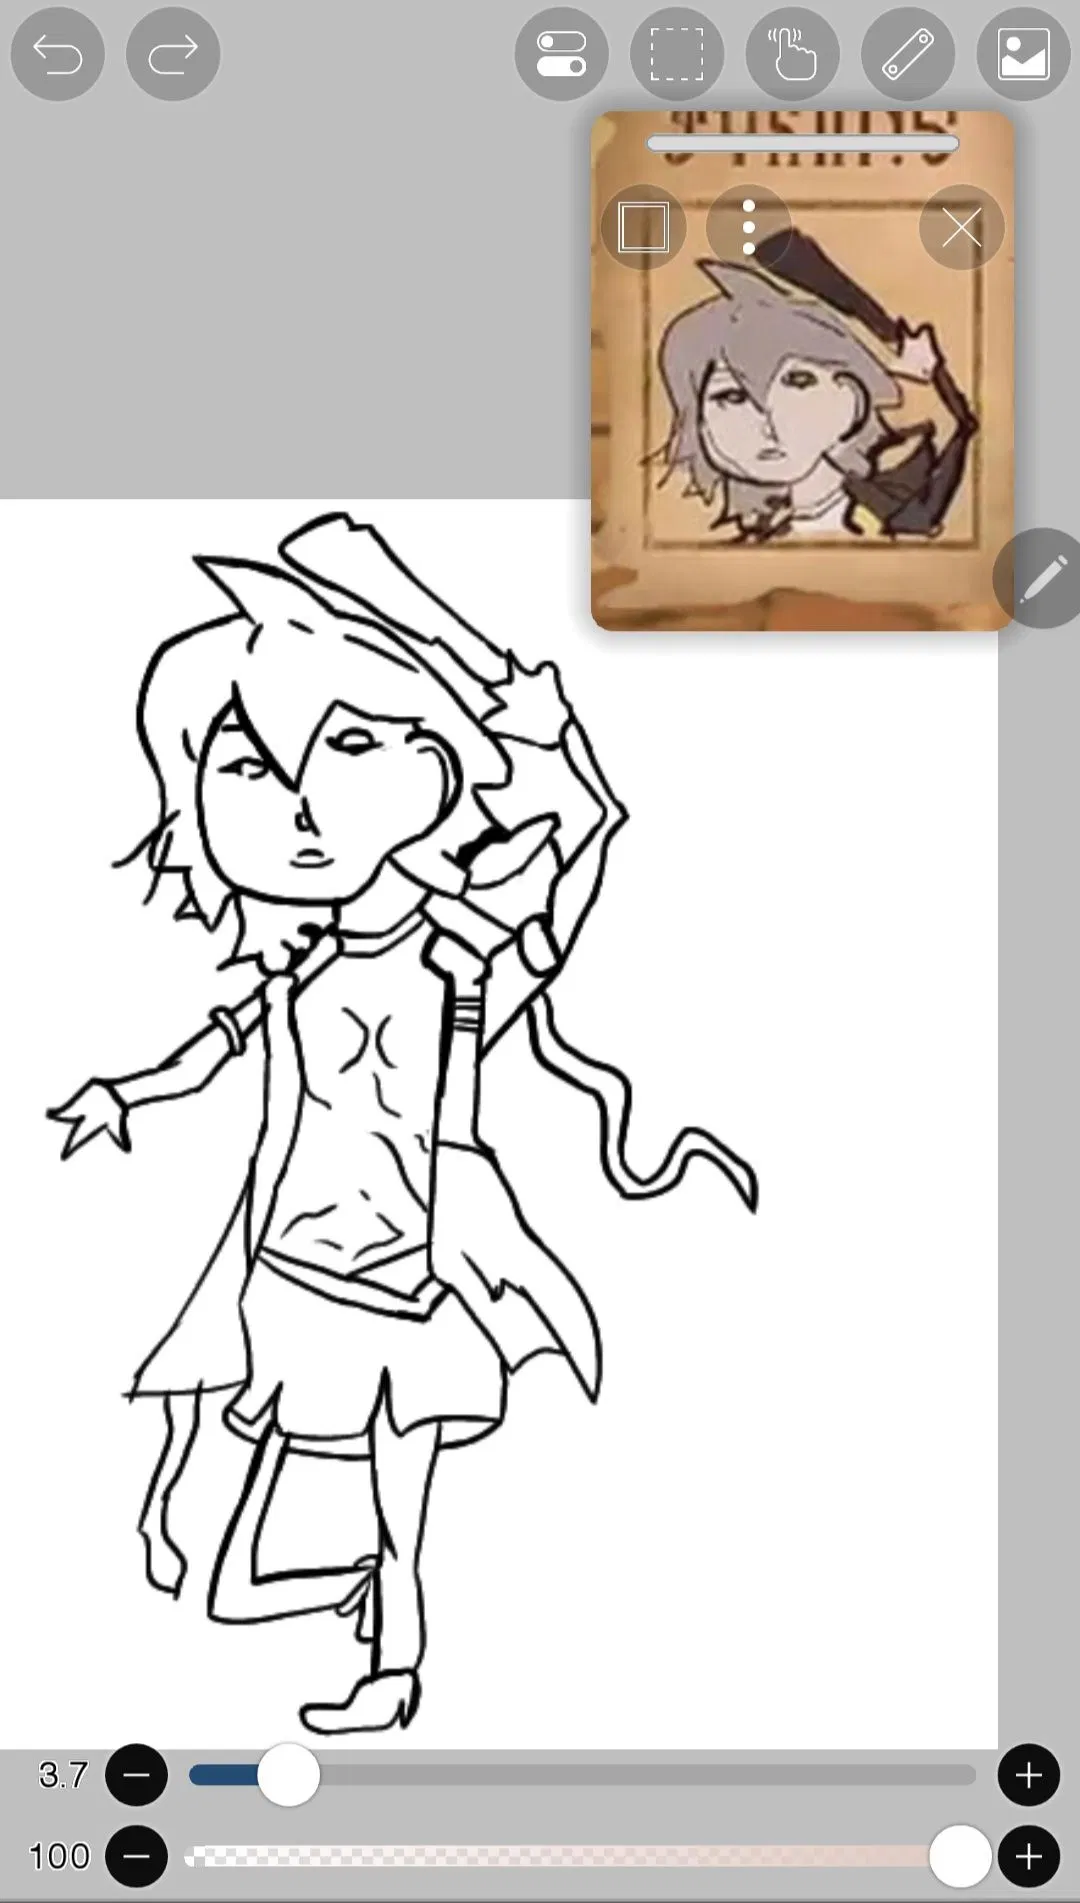The height and width of the screenshot is (1903, 1080).
Task: Click the opacity slider track
Action: [x=560, y=1856]
